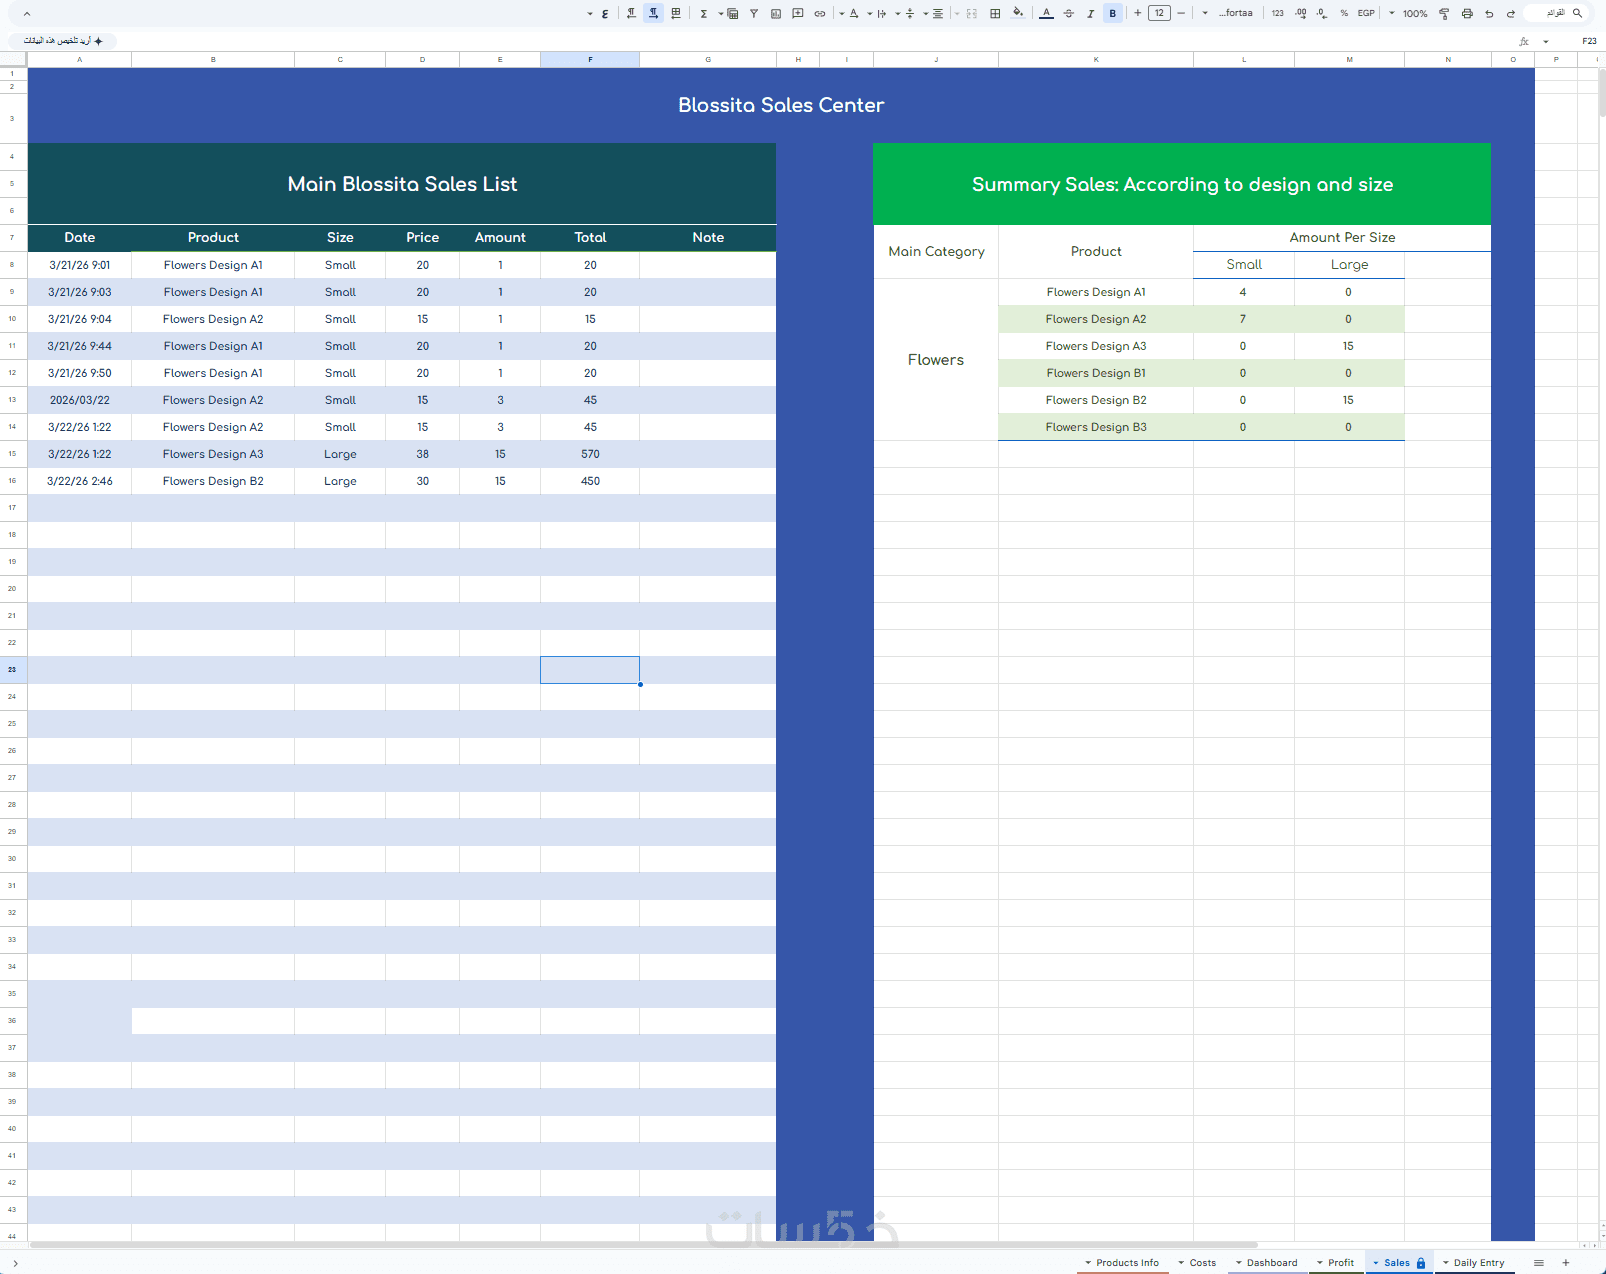
Task: Toggle bold formatting
Action: pyautogui.click(x=1112, y=13)
